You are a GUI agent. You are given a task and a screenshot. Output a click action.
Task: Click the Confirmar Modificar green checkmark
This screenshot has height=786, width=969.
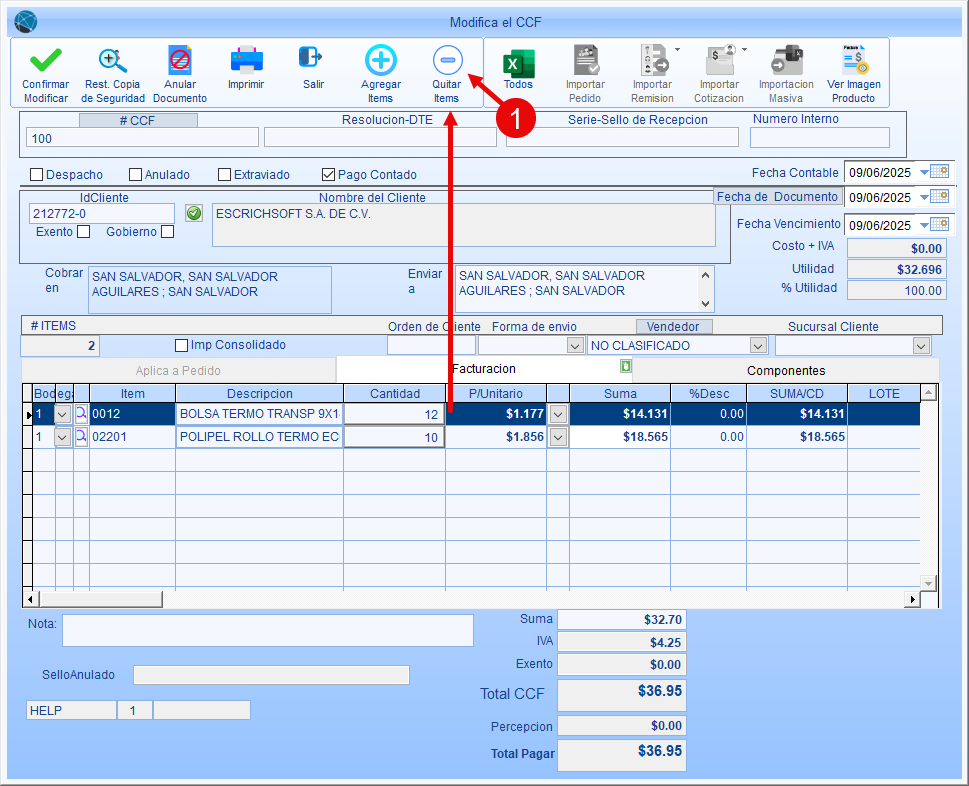[x=46, y=61]
